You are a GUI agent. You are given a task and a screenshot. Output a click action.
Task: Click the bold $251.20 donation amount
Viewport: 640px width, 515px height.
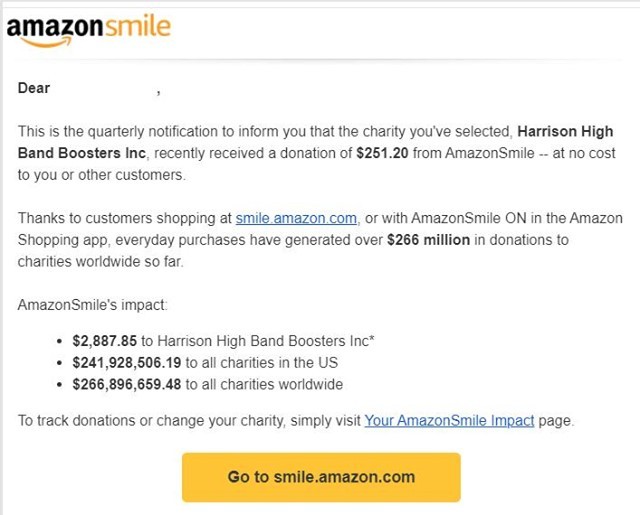(382, 153)
